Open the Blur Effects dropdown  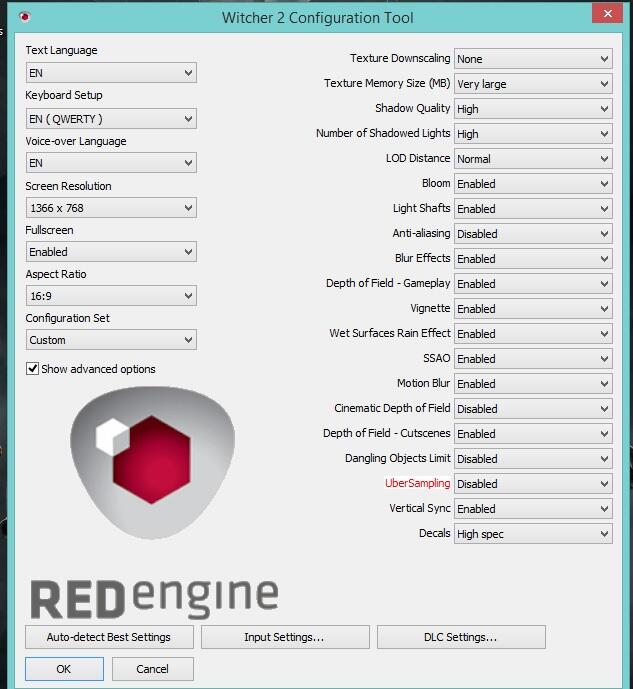[x=533, y=259]
